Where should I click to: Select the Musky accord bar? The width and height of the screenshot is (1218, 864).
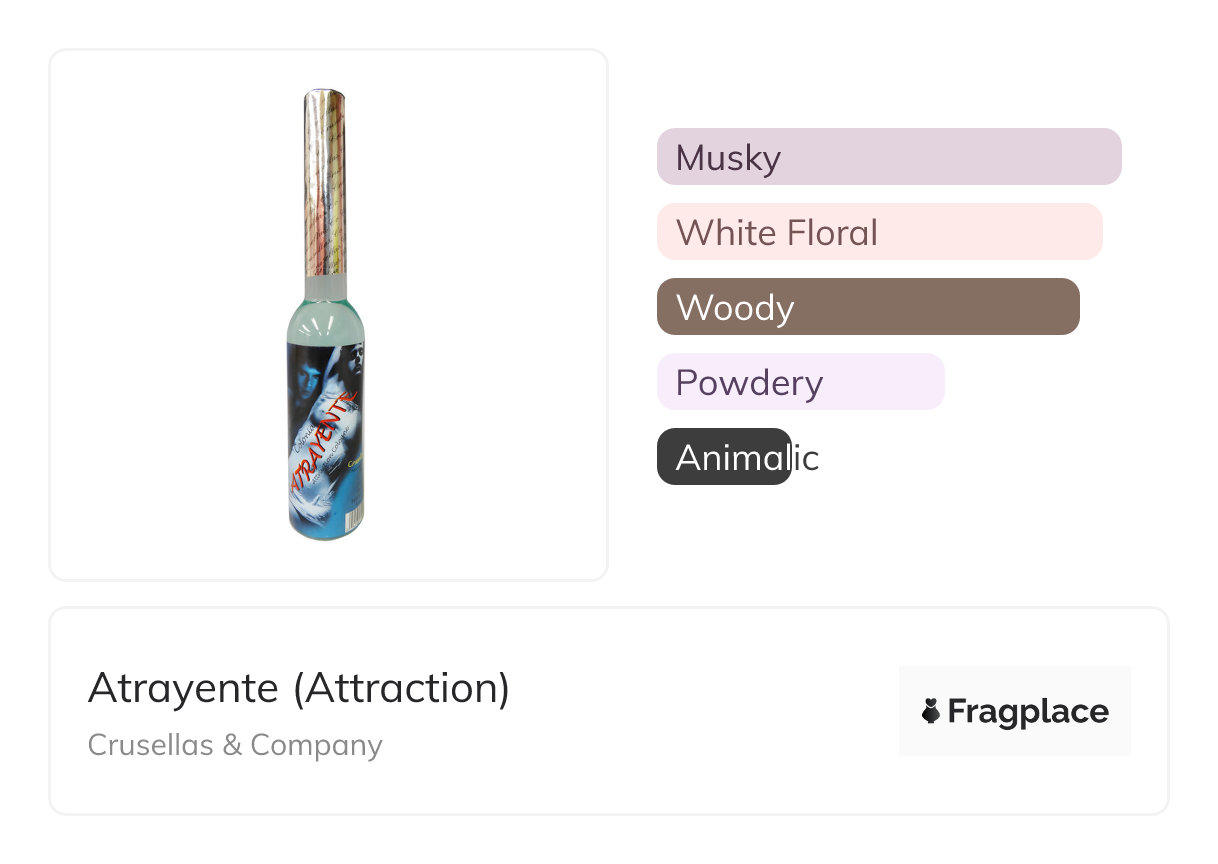click(889, 157)
